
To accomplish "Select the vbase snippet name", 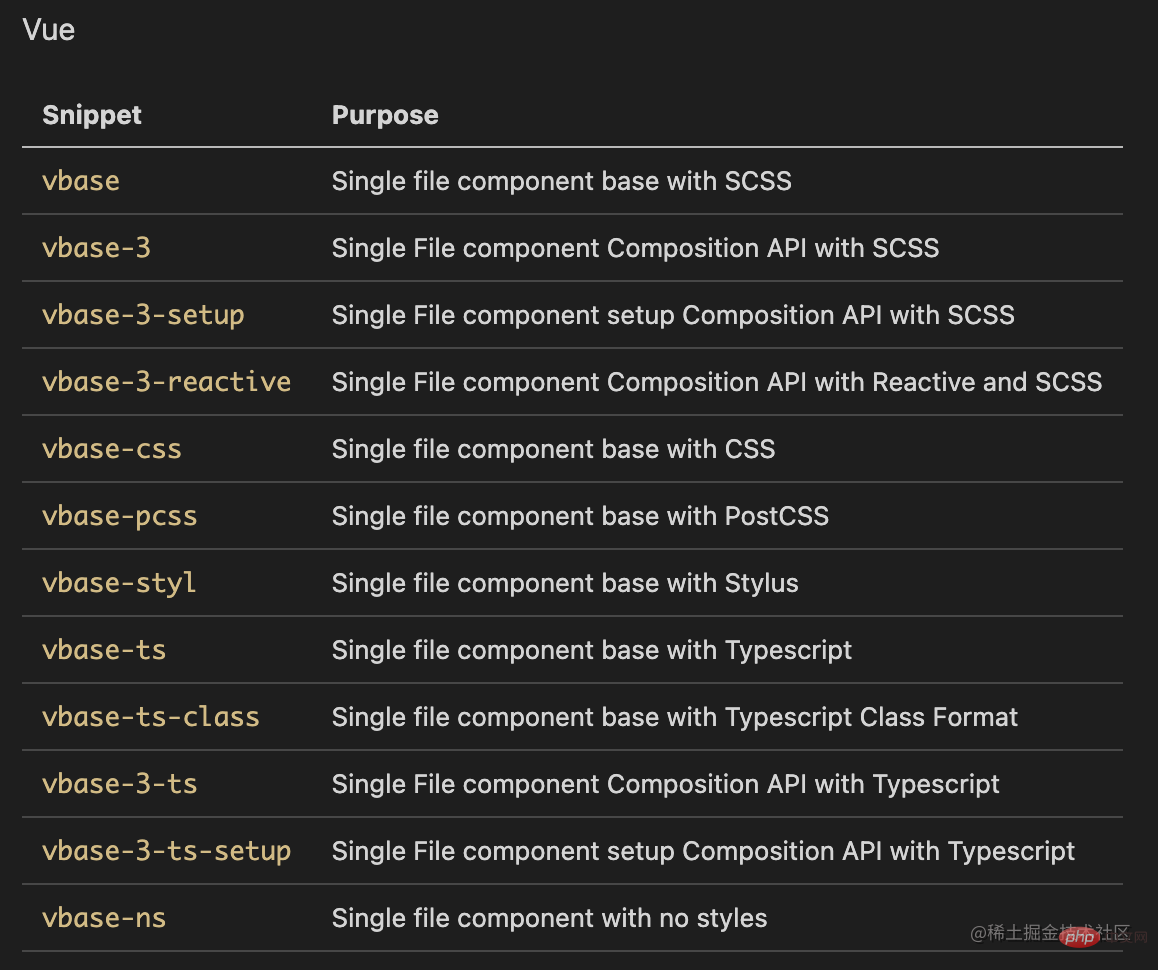I will (x=81, y=181).
